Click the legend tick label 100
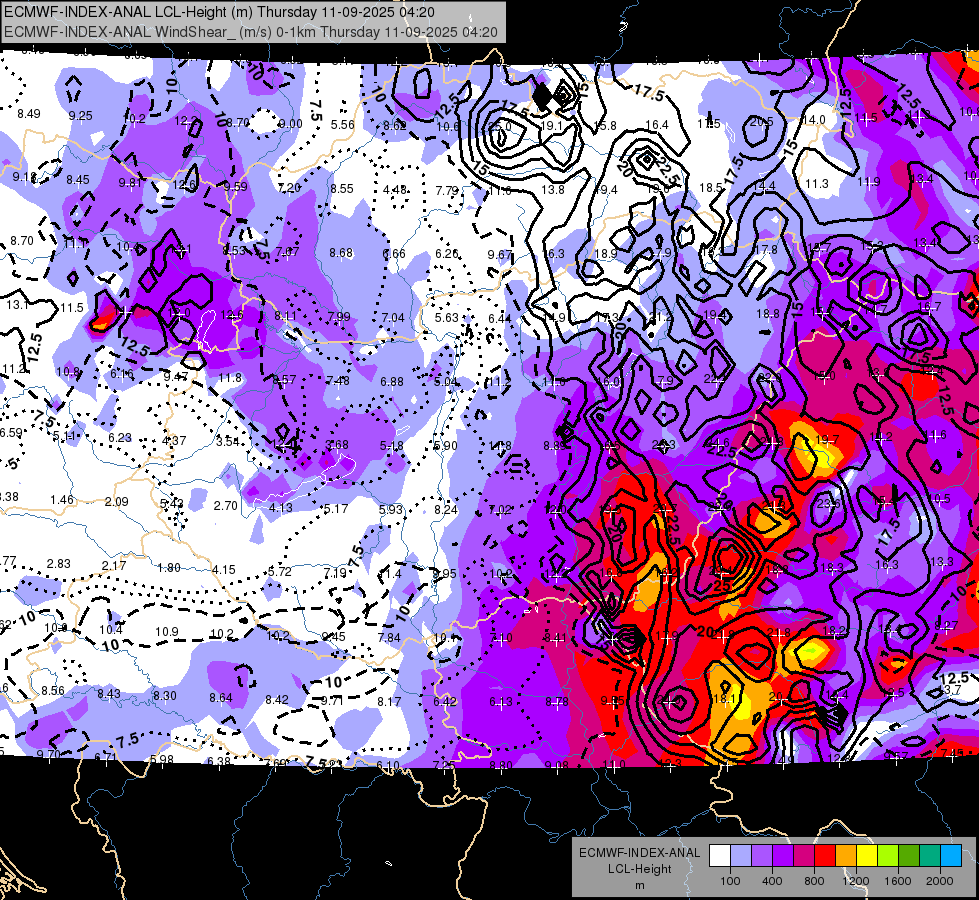 coord(730,881)
